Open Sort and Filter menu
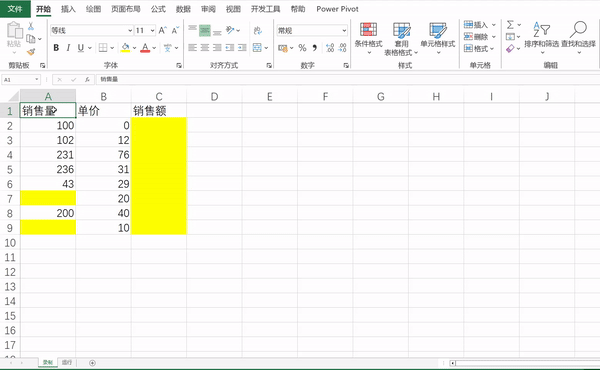The image size is (600, 370). click(541, 37)
